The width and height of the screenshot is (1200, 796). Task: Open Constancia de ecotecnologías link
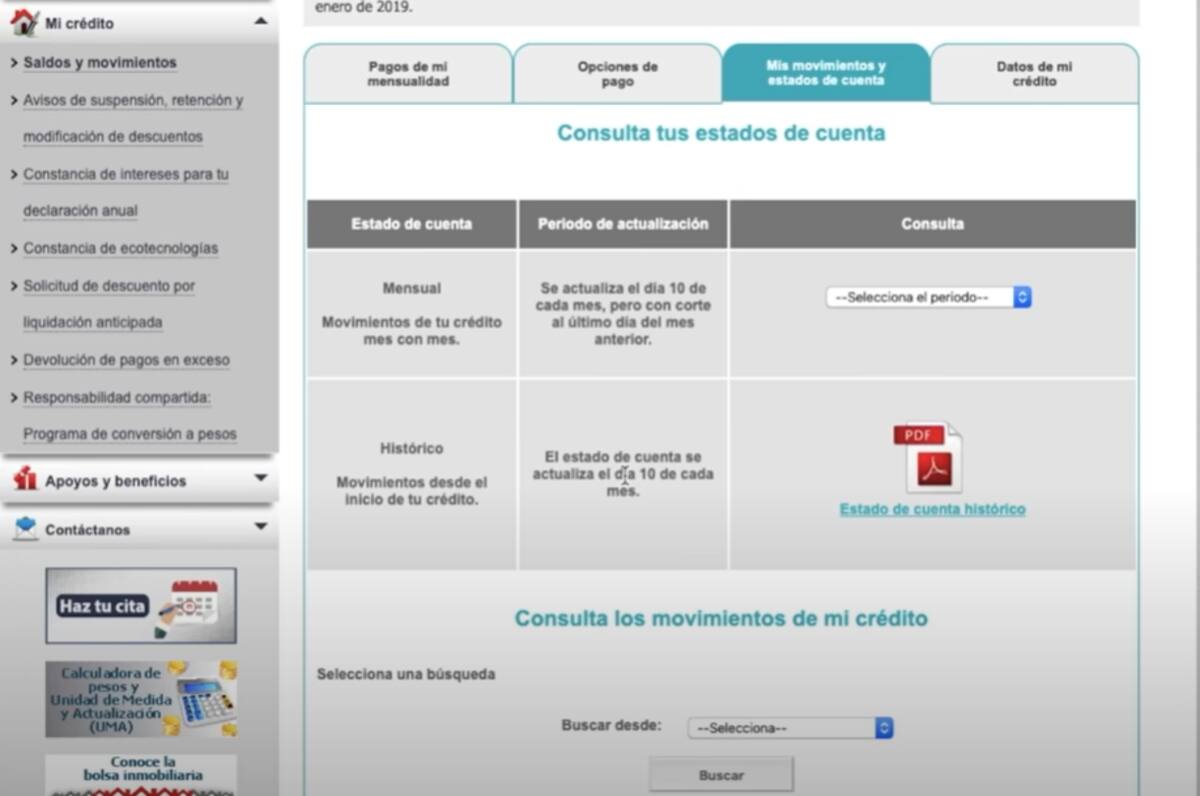point(120,248)
